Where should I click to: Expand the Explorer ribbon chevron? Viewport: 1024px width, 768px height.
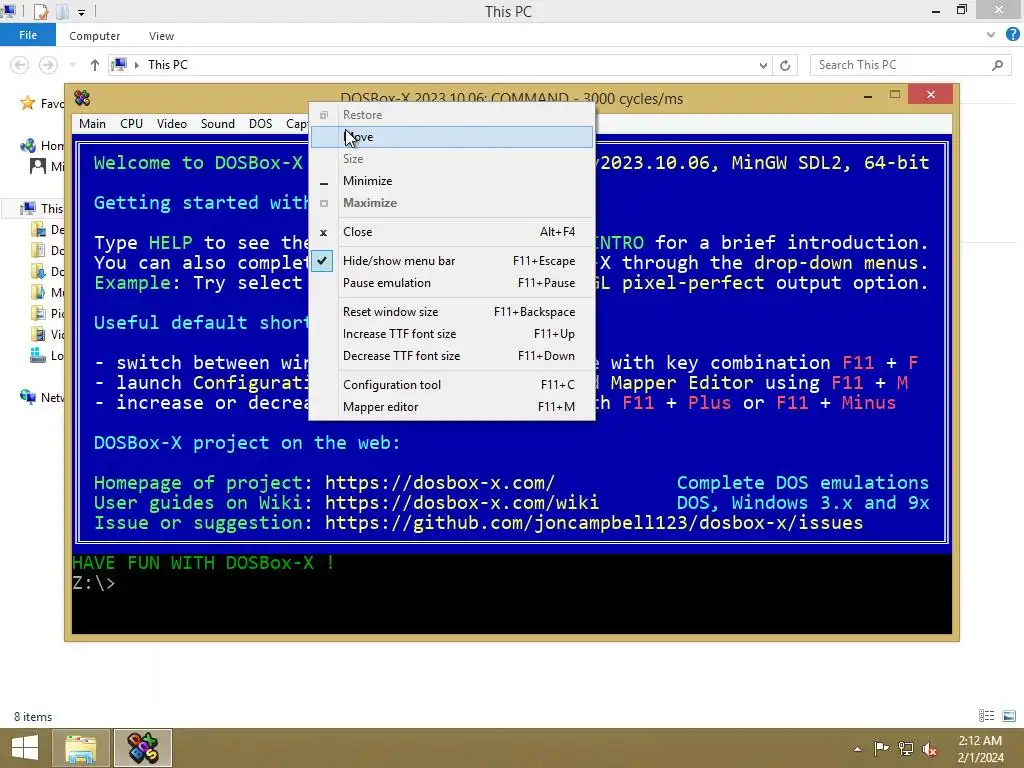(x=991, y=35)
